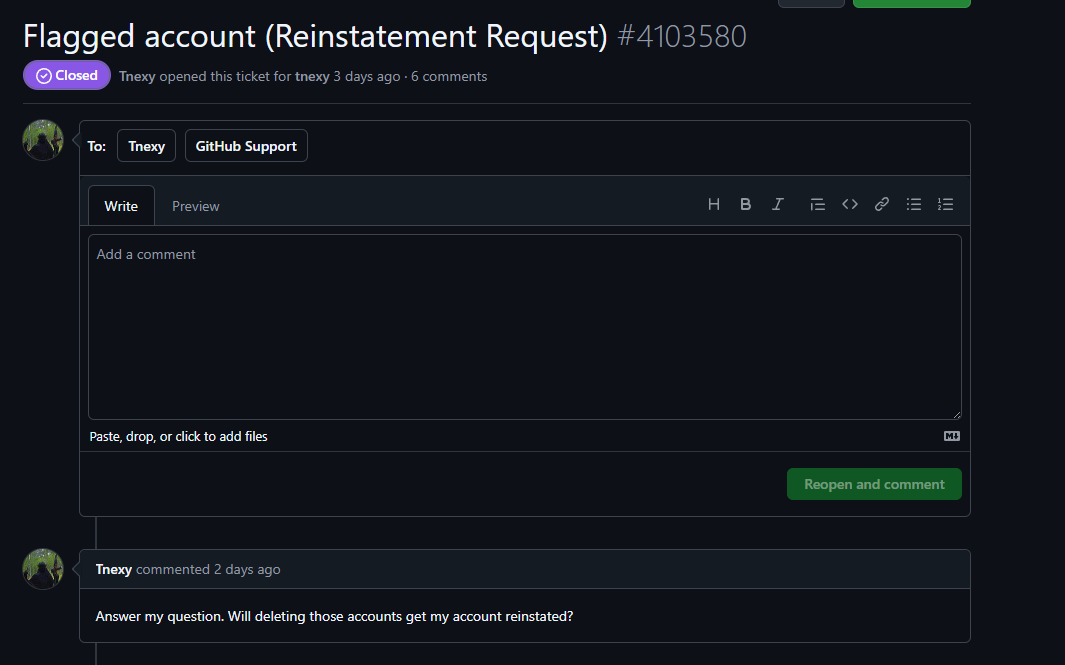
Task: Insert code formatting with angle brackets icon
Action: 850,204
